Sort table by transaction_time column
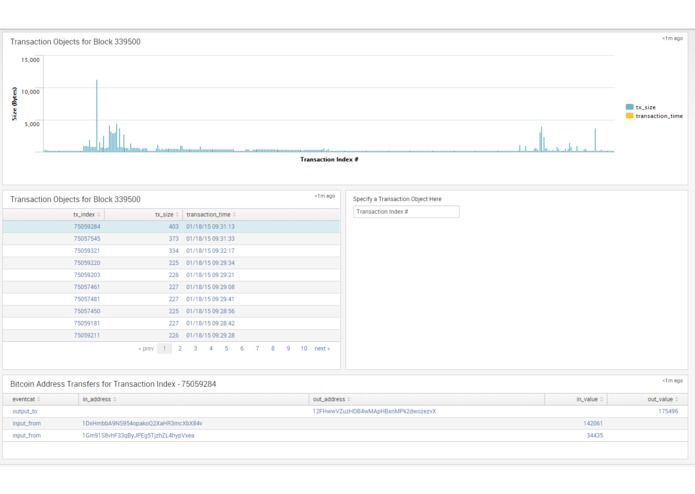 (x=211, y=214)
